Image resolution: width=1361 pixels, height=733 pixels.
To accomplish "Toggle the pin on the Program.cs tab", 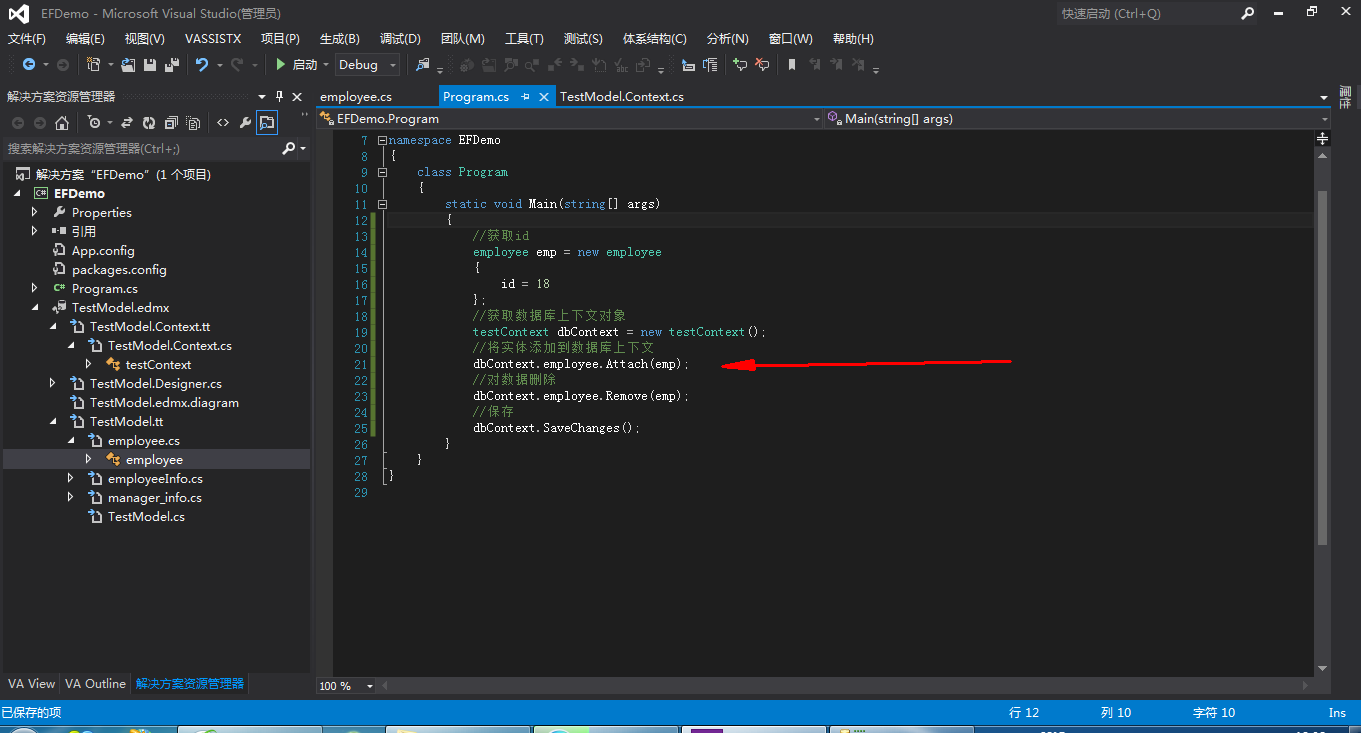I will (x=526, y=97).
